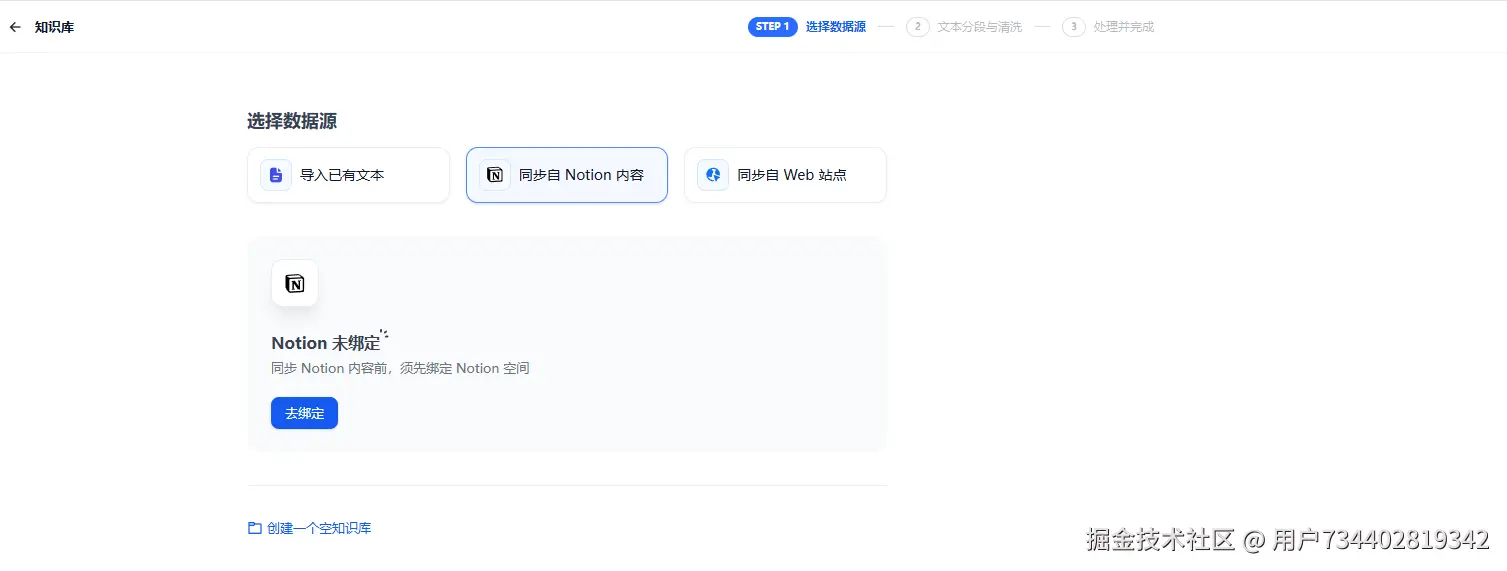1507x571 pixels.
Task: Click the 选择数据源 section heading
Action: pyautogui.click(x=292, y=121)
